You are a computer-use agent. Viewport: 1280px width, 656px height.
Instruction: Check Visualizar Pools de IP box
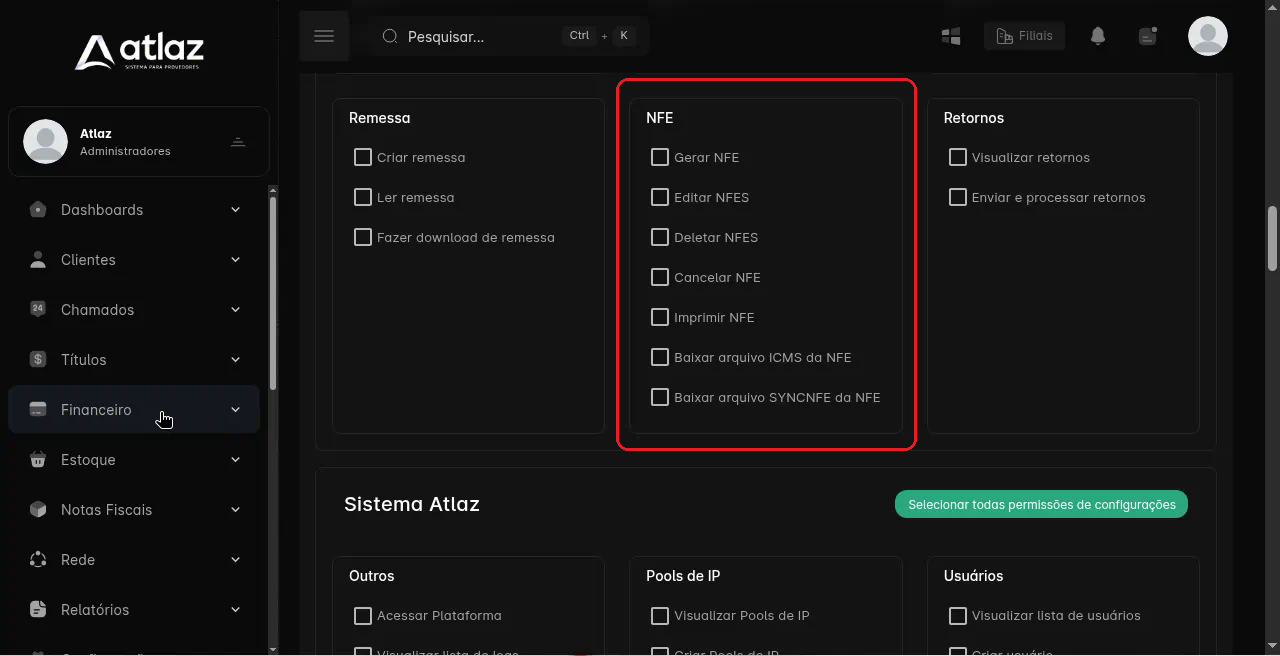point(660,615)
